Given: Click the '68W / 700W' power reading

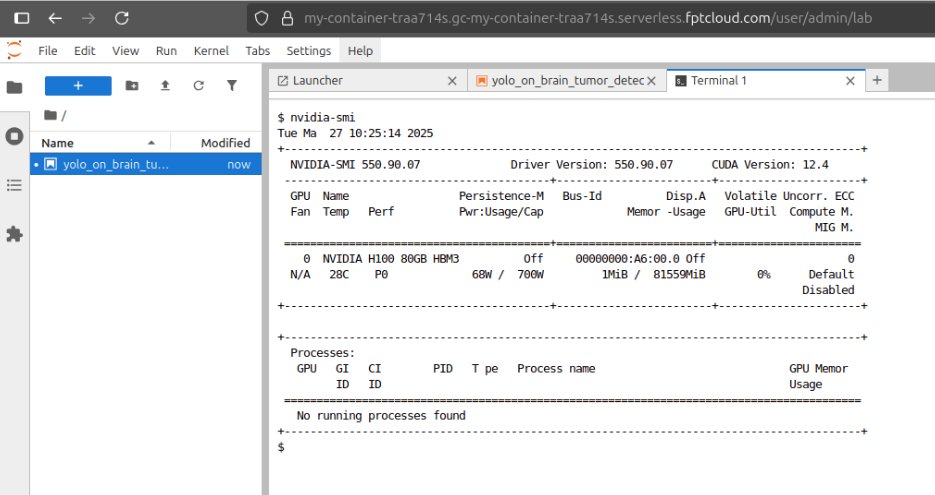Looking at the screenshot, I should (507, 274).
